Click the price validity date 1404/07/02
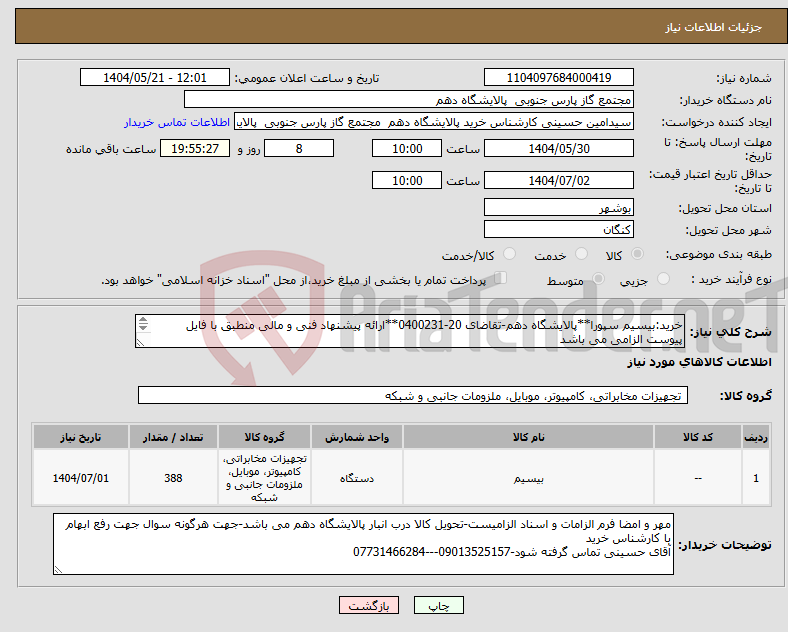Screen dimensions: 788x632 [558, 180]
